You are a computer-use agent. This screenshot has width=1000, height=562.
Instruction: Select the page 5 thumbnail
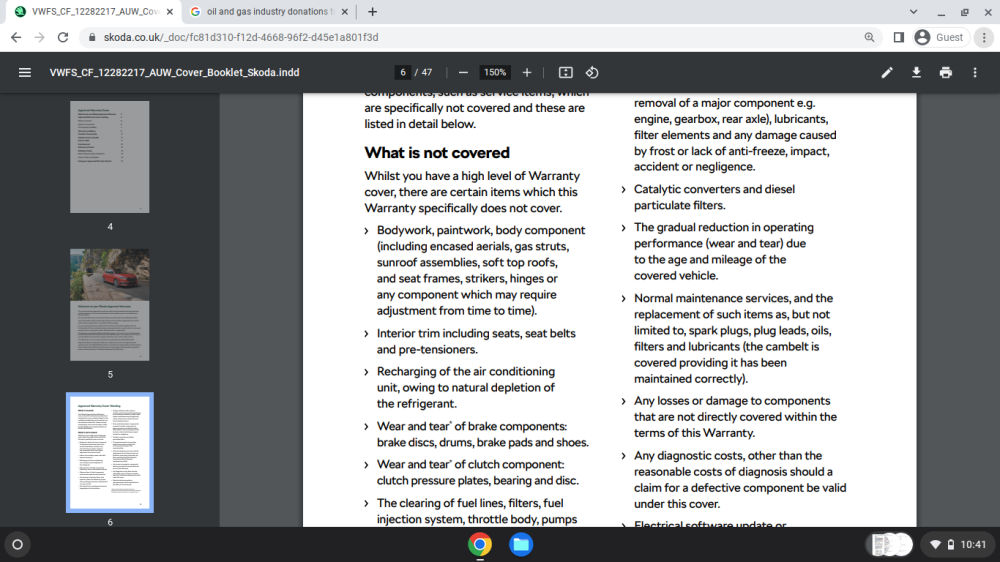(x=110, y=305)
